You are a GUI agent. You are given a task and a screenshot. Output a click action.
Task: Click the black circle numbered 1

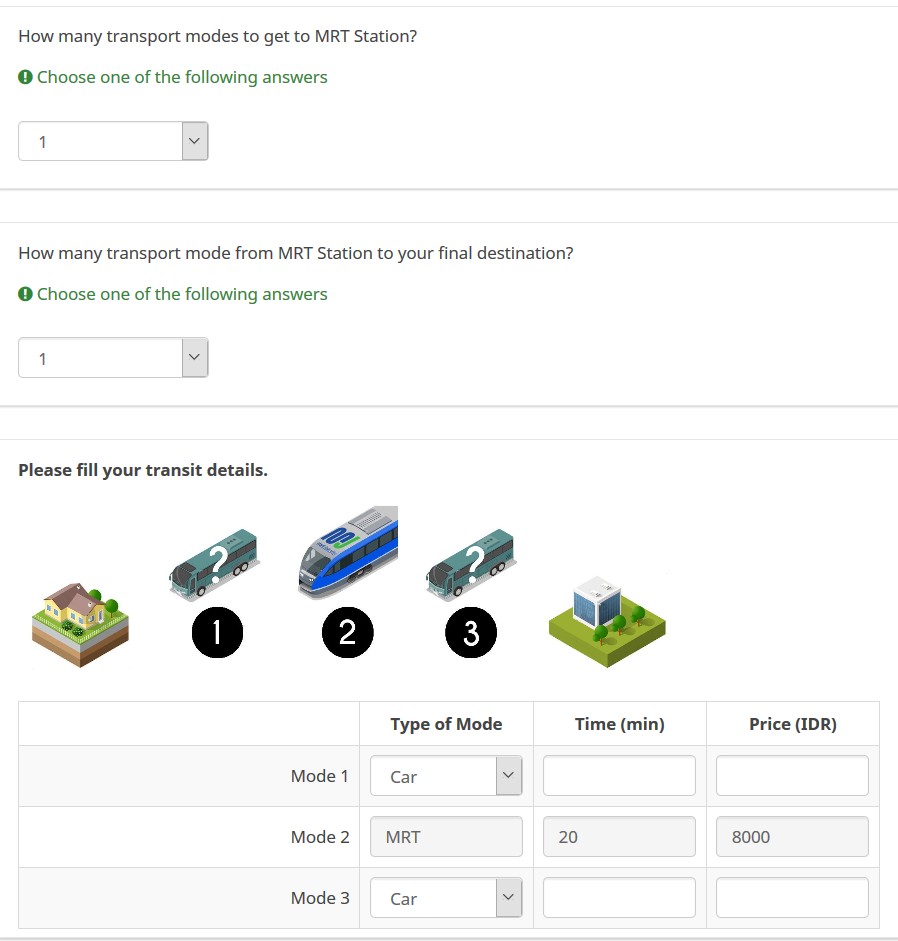click(x=217, y=632)
